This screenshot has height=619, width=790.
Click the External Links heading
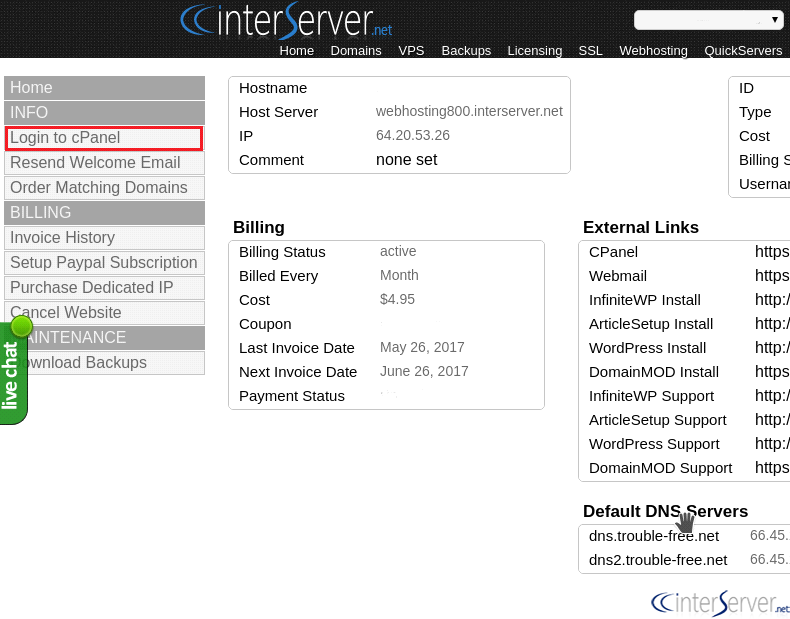pos(641,227)
